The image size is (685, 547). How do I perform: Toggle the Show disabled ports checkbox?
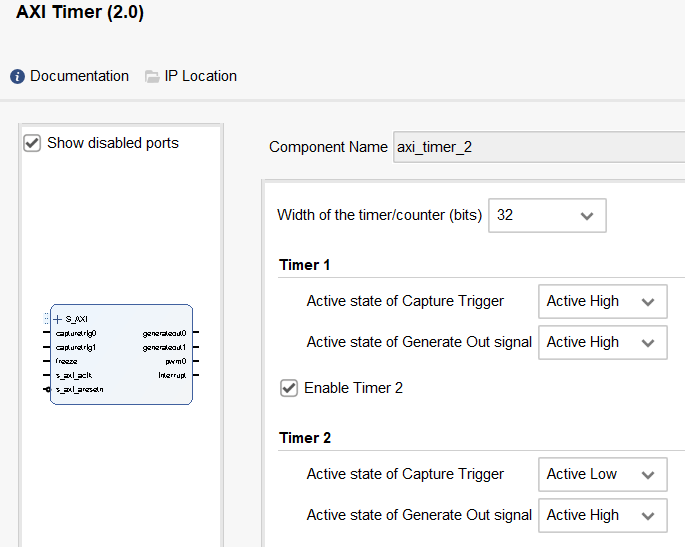32,143
